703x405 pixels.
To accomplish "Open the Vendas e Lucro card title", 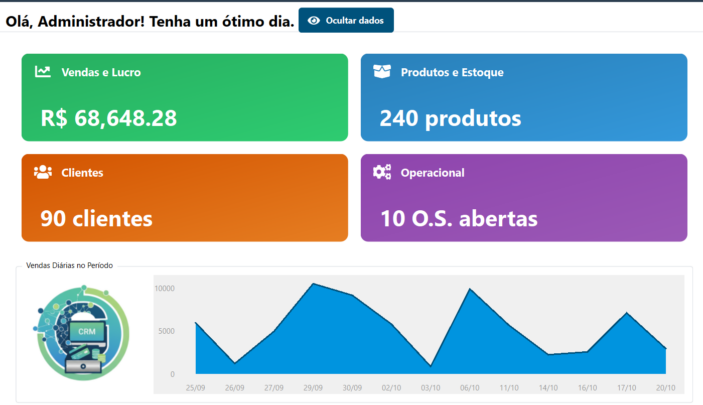I will pyautogui.click(x=101, y=73).
